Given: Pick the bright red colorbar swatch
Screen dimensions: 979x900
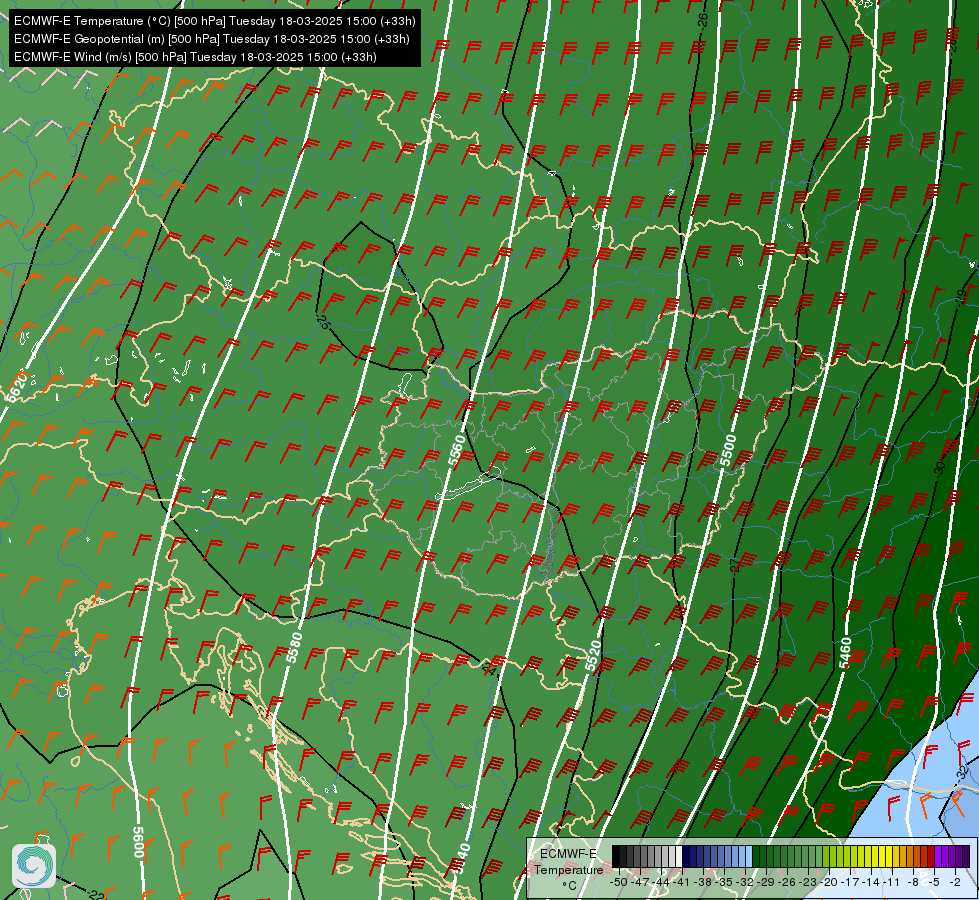Looking at the screenshot, I should [931, 857].
